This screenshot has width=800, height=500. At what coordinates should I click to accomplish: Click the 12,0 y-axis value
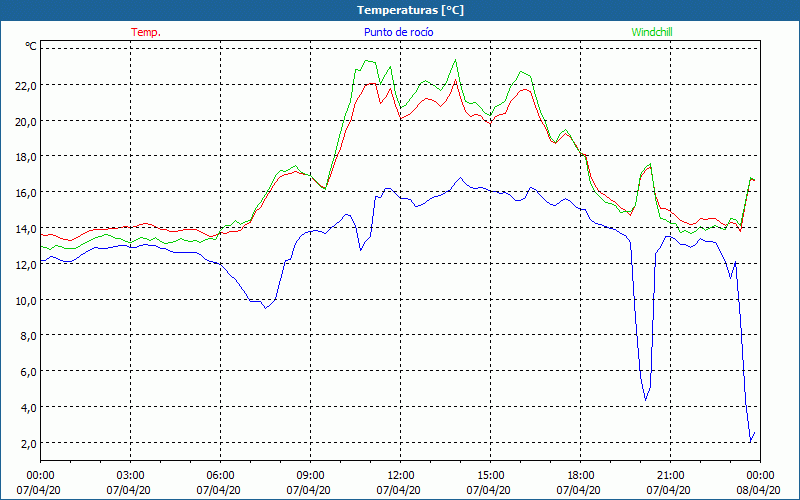(27, 265)
